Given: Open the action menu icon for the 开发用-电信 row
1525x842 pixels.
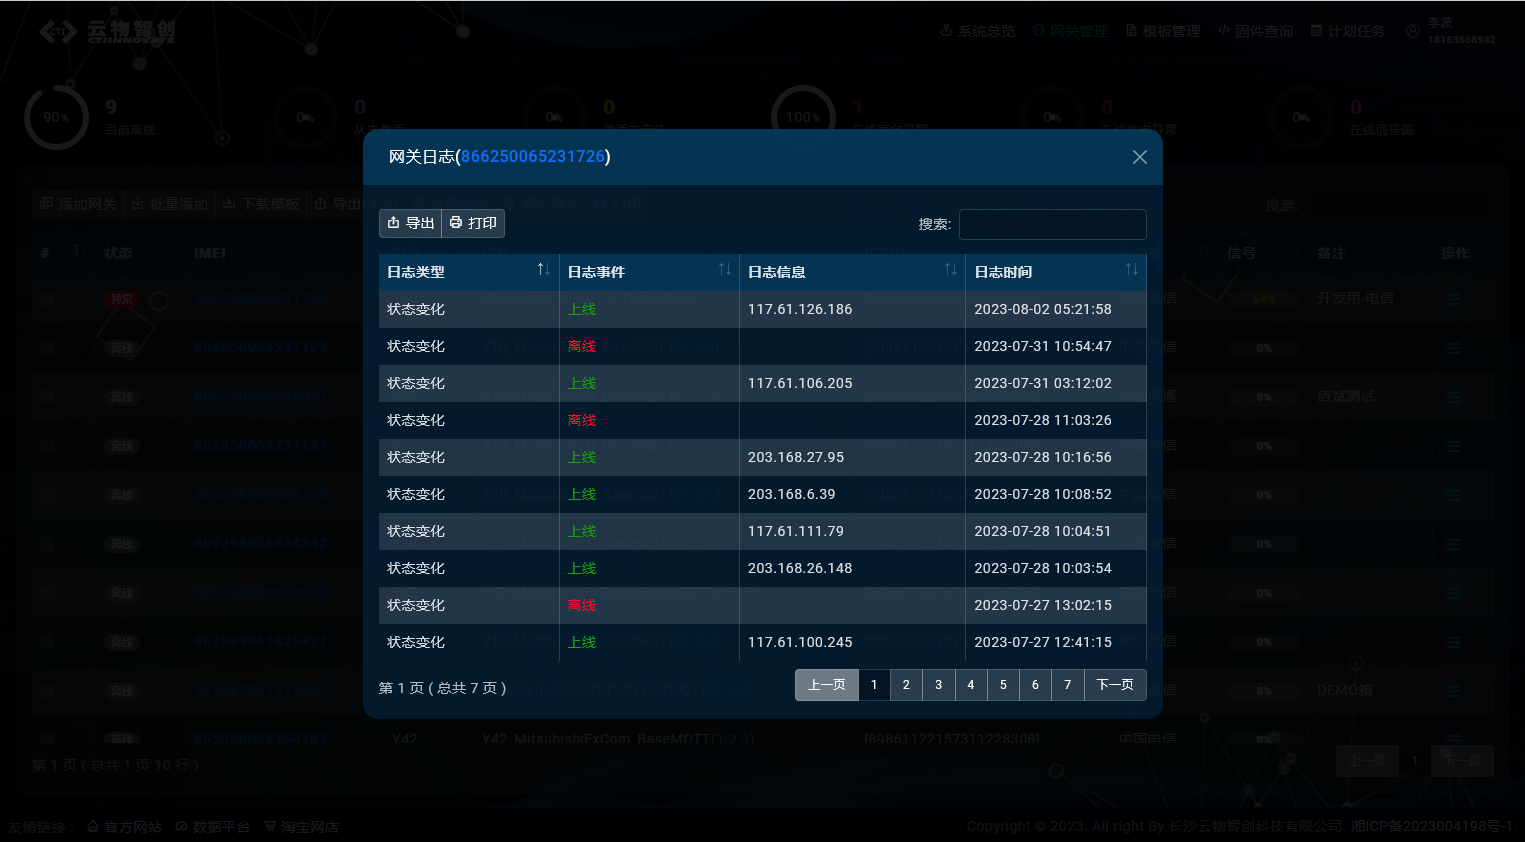Looking at the screenshot, I should pyautogui.click(x=1452, y=299).
